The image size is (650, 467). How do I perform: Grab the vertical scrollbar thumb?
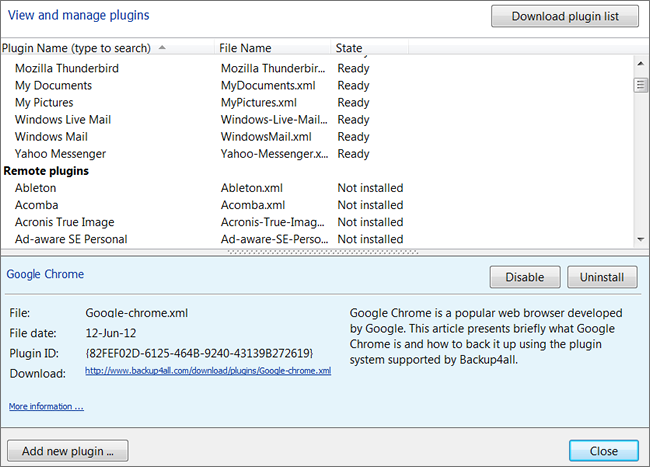[640, 85]
